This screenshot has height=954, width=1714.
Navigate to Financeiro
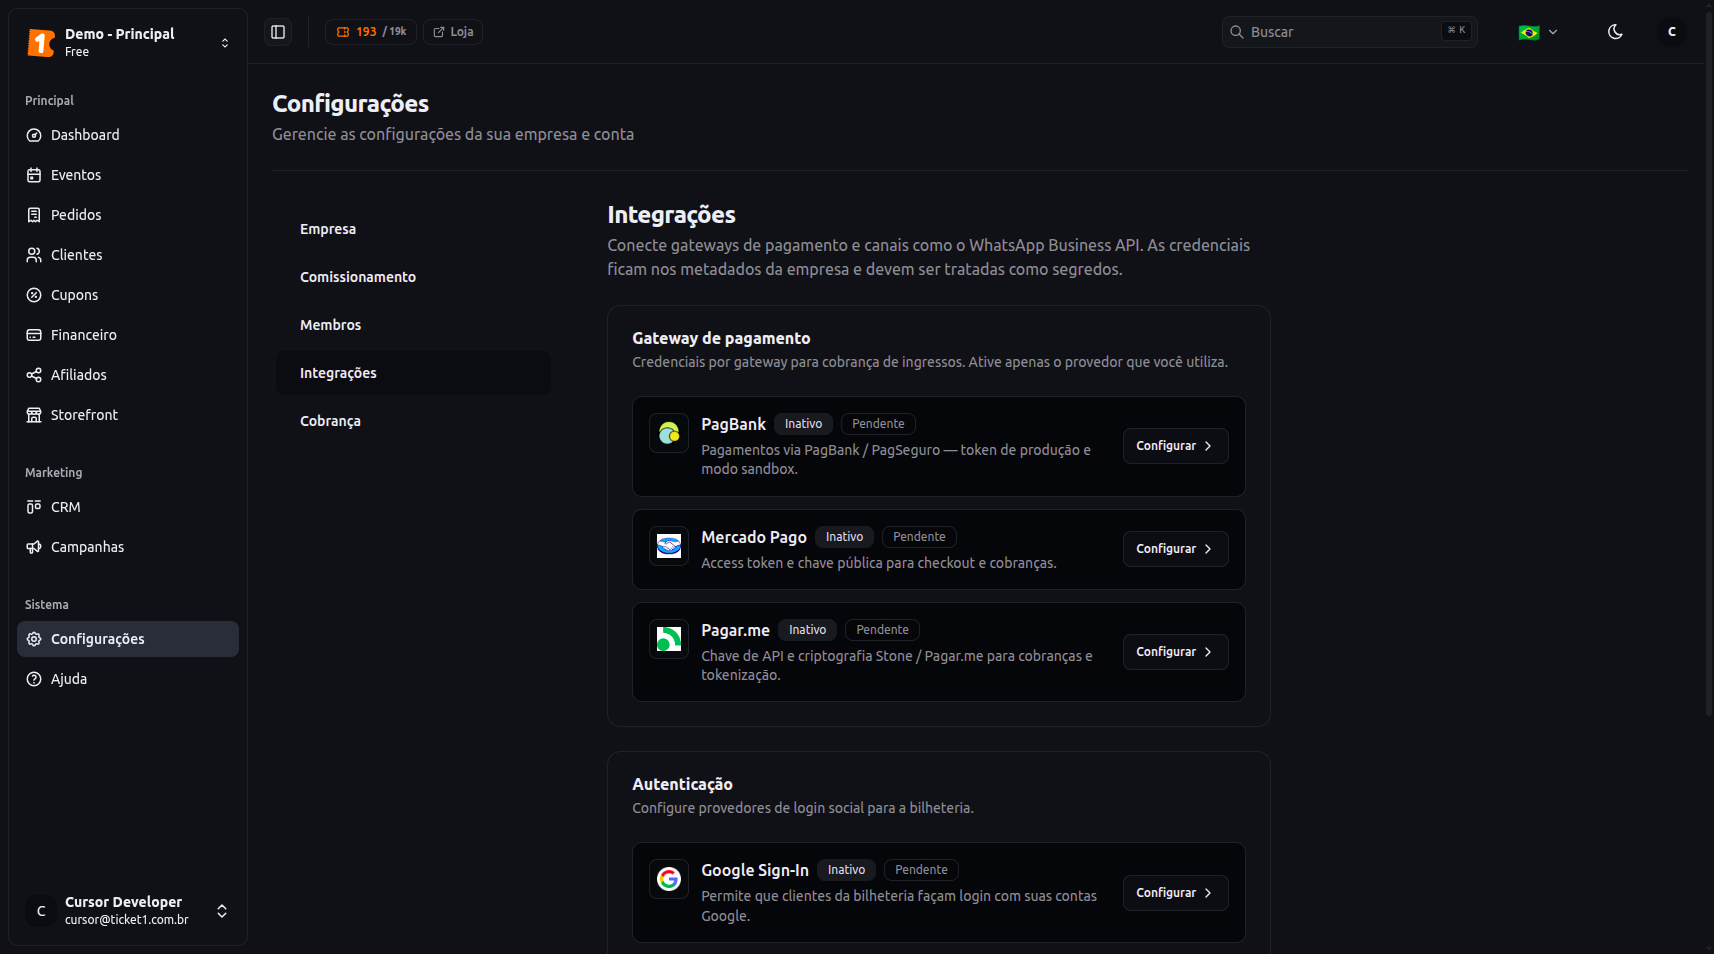coord(128,335)
